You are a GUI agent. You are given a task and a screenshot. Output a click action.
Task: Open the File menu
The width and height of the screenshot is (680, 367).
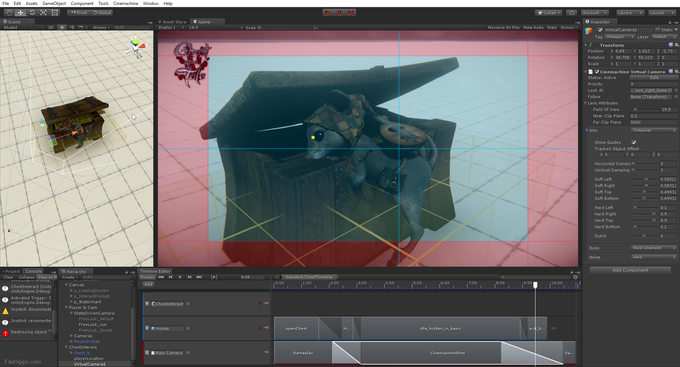coord(6,3)
